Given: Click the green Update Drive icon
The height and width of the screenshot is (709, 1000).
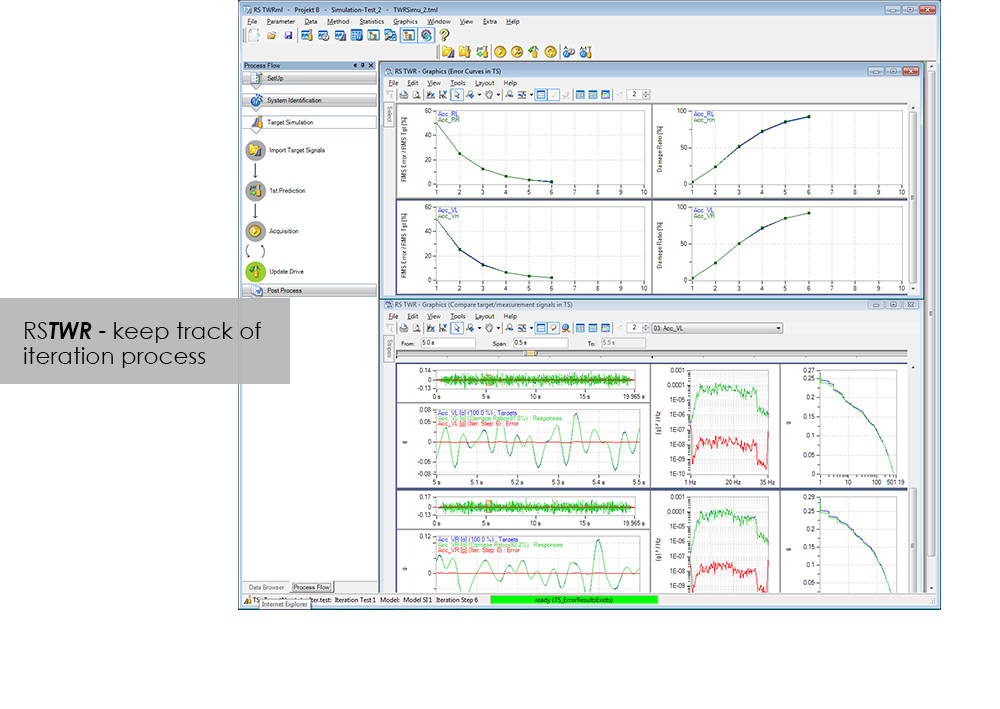Looking at the screenshot, I should [254, 271].
